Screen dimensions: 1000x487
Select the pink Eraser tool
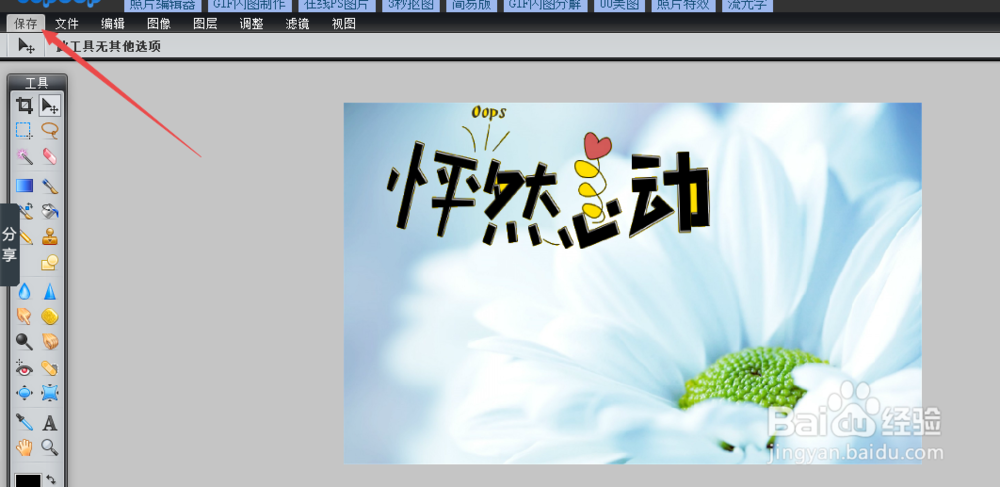pyautogui.click(x=50, y=156)
